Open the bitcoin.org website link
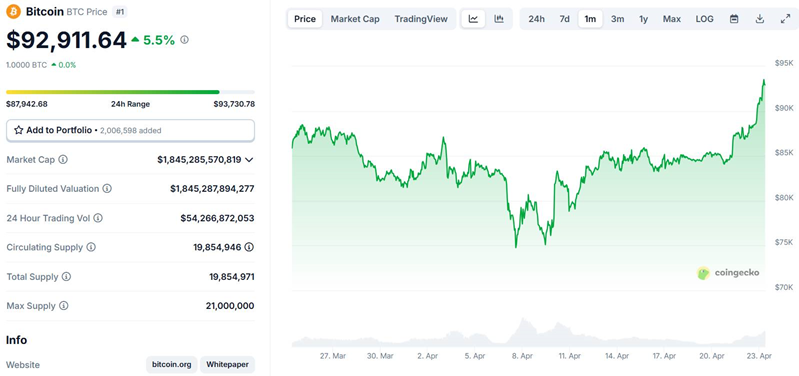 pos(172,365)
